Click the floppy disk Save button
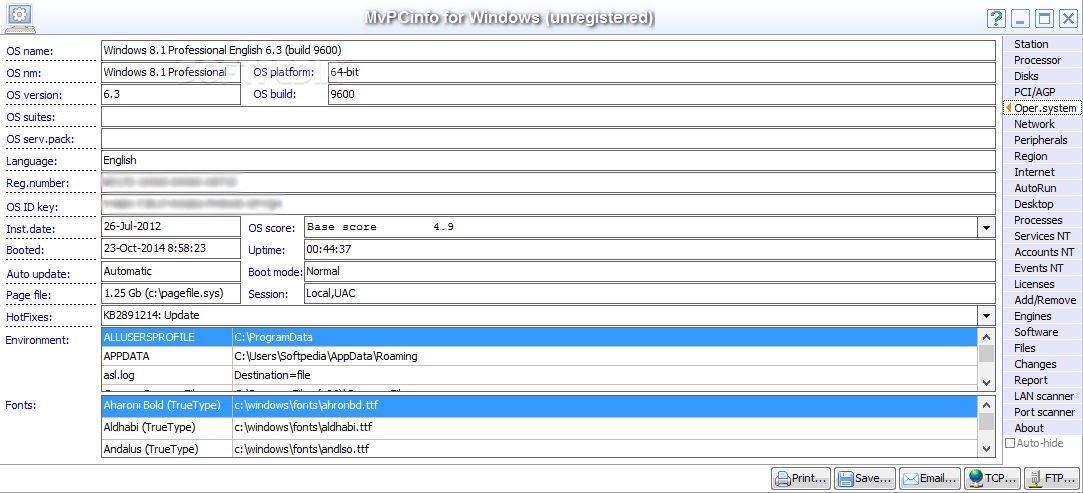 point(865,478)
